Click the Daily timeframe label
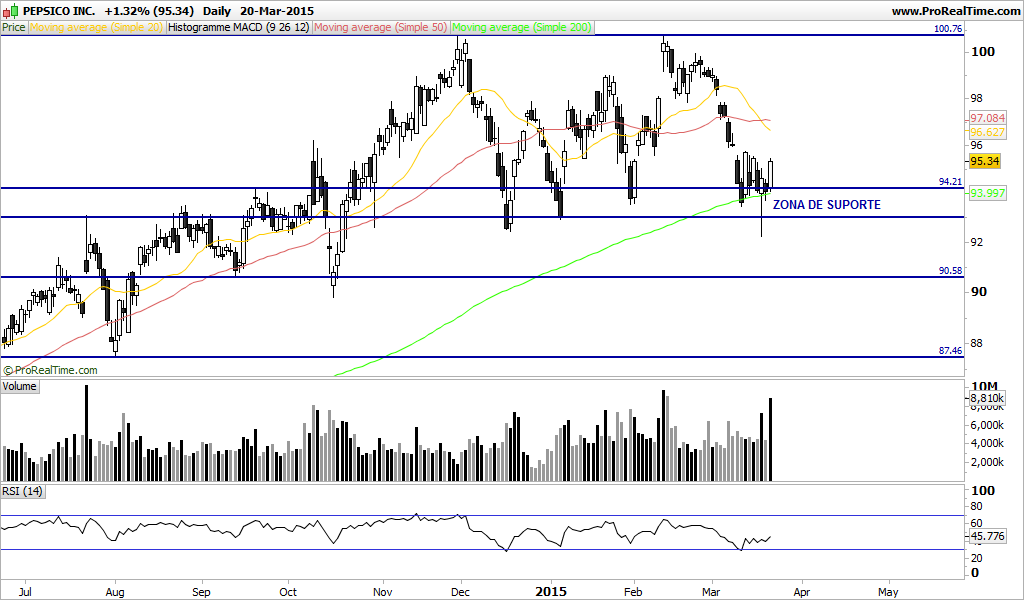The height and width of the screenshot is (600, 1024). pyautogui.click(x=217, y=11)
